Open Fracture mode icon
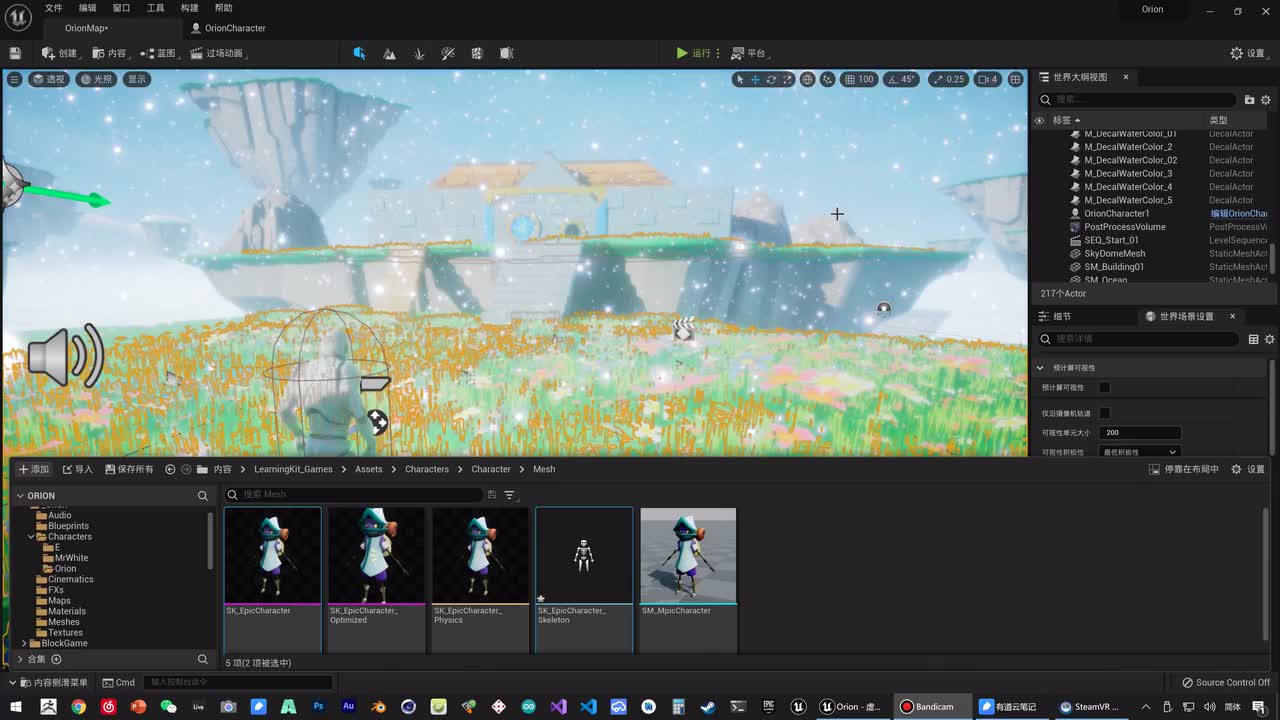Viewport: 1280px width, 720px height. [477, 53]
